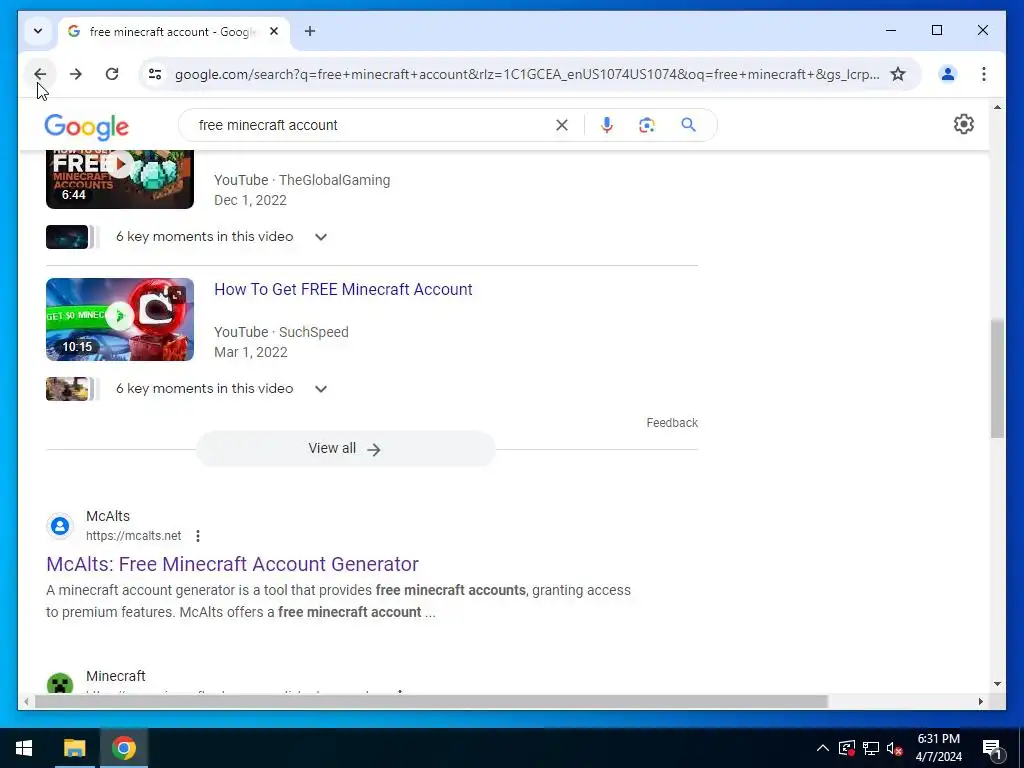Open Chrome three-dot menu
Viewport: 1024px width, 768px height.
pos(984,74)
